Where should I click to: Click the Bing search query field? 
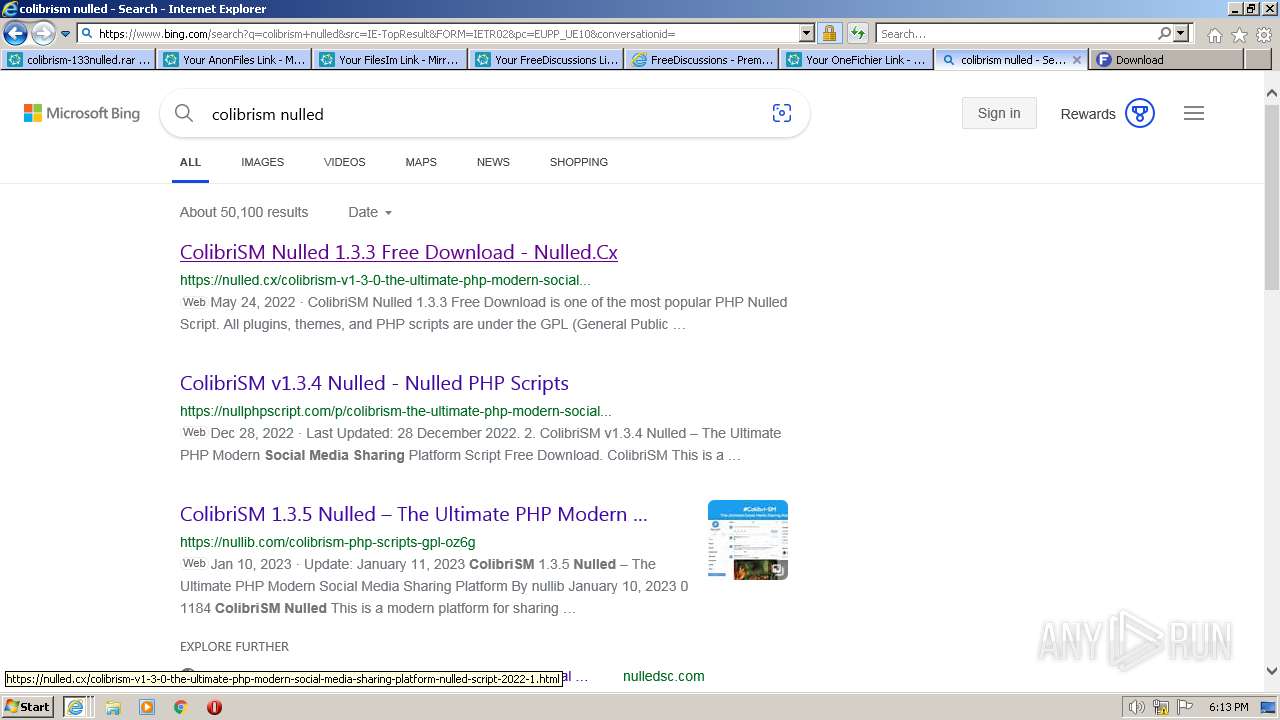485,114
